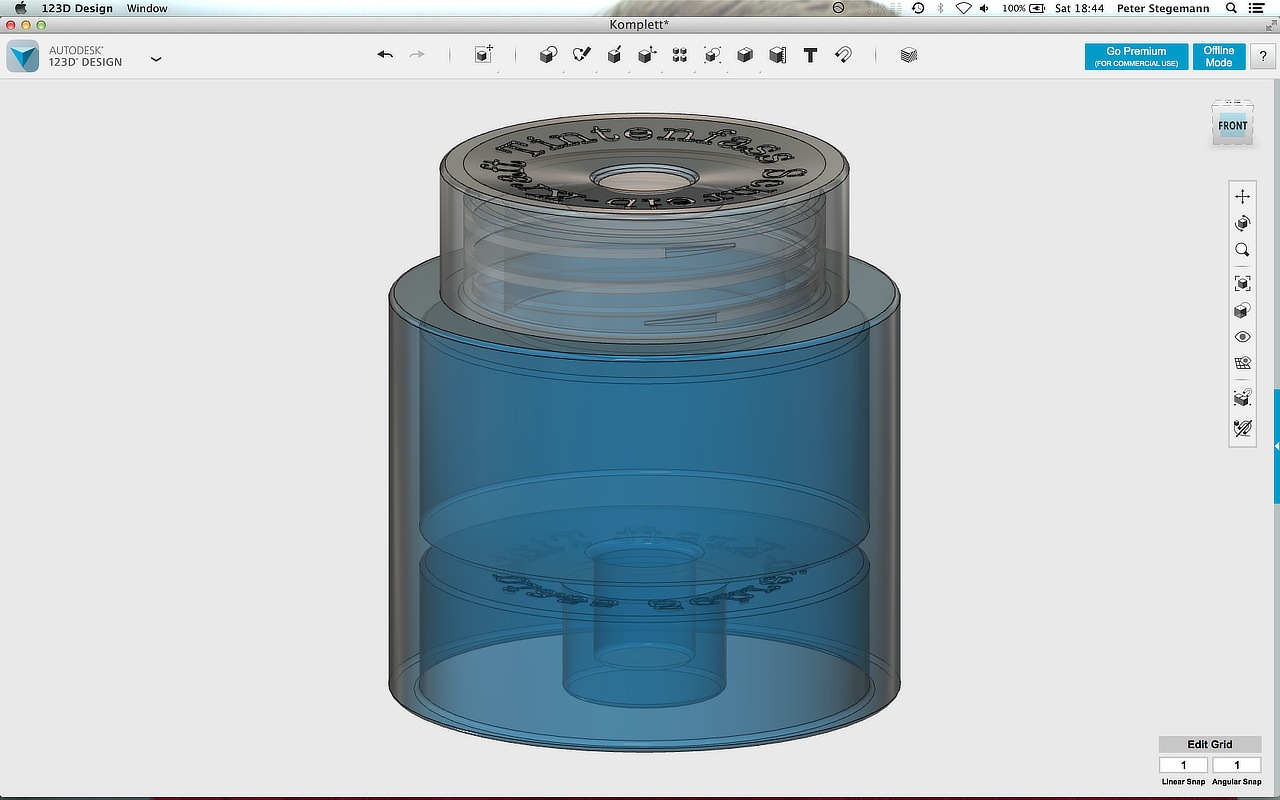The image size is (1280, 800).
Task: Open the Pattern tool with four cubes
Action: pos(680,55)
